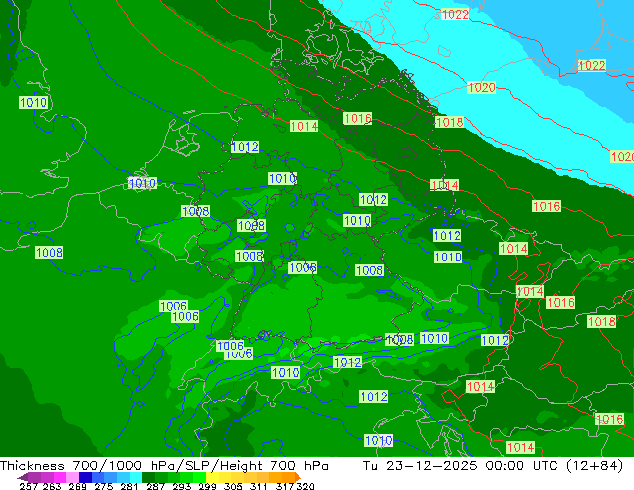Click the date text 'Tu 23-12-2025 00:00 UTC (12+84)'
The height and width of the screenshot is (490, 634).
[x=493, y=465]
